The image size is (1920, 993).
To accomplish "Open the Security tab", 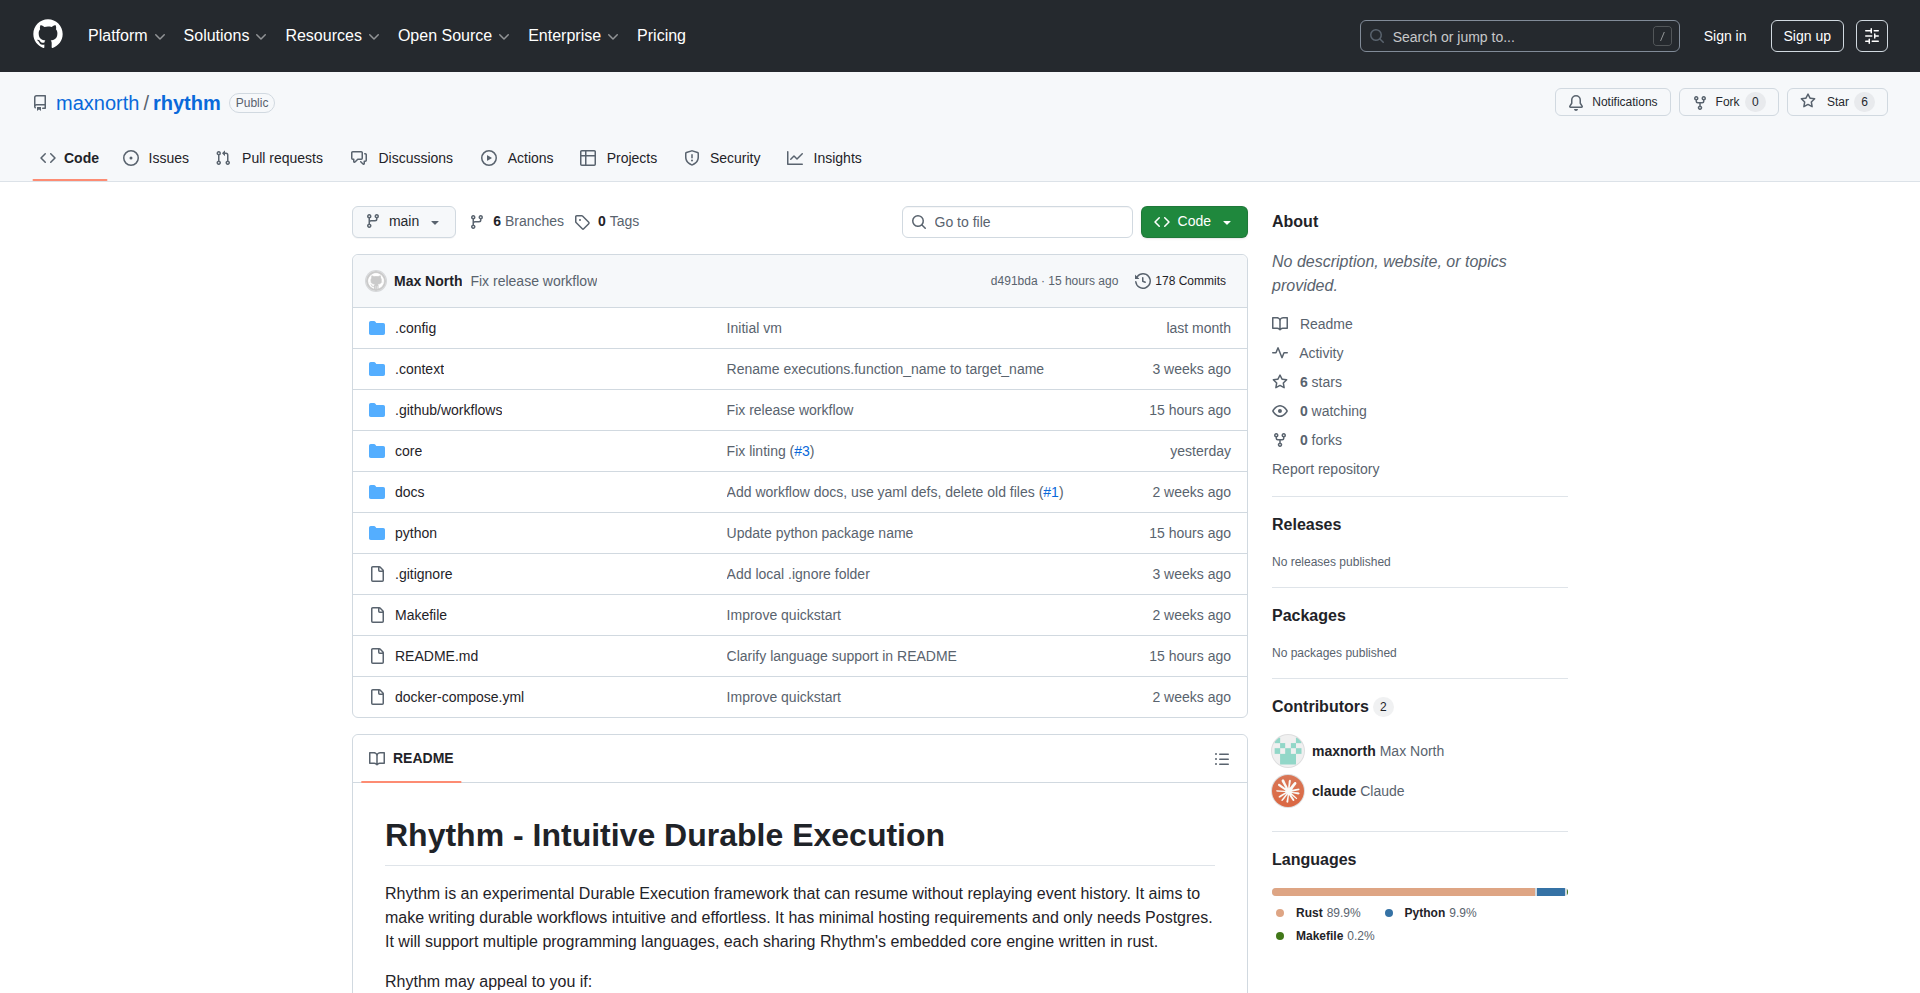I will click(722, 158).
